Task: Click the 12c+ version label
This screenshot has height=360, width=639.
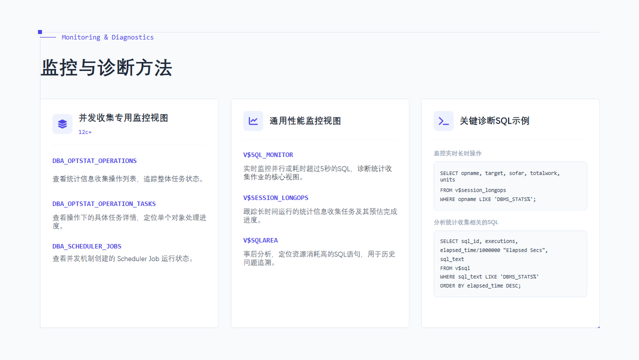Action: [85, 132]
